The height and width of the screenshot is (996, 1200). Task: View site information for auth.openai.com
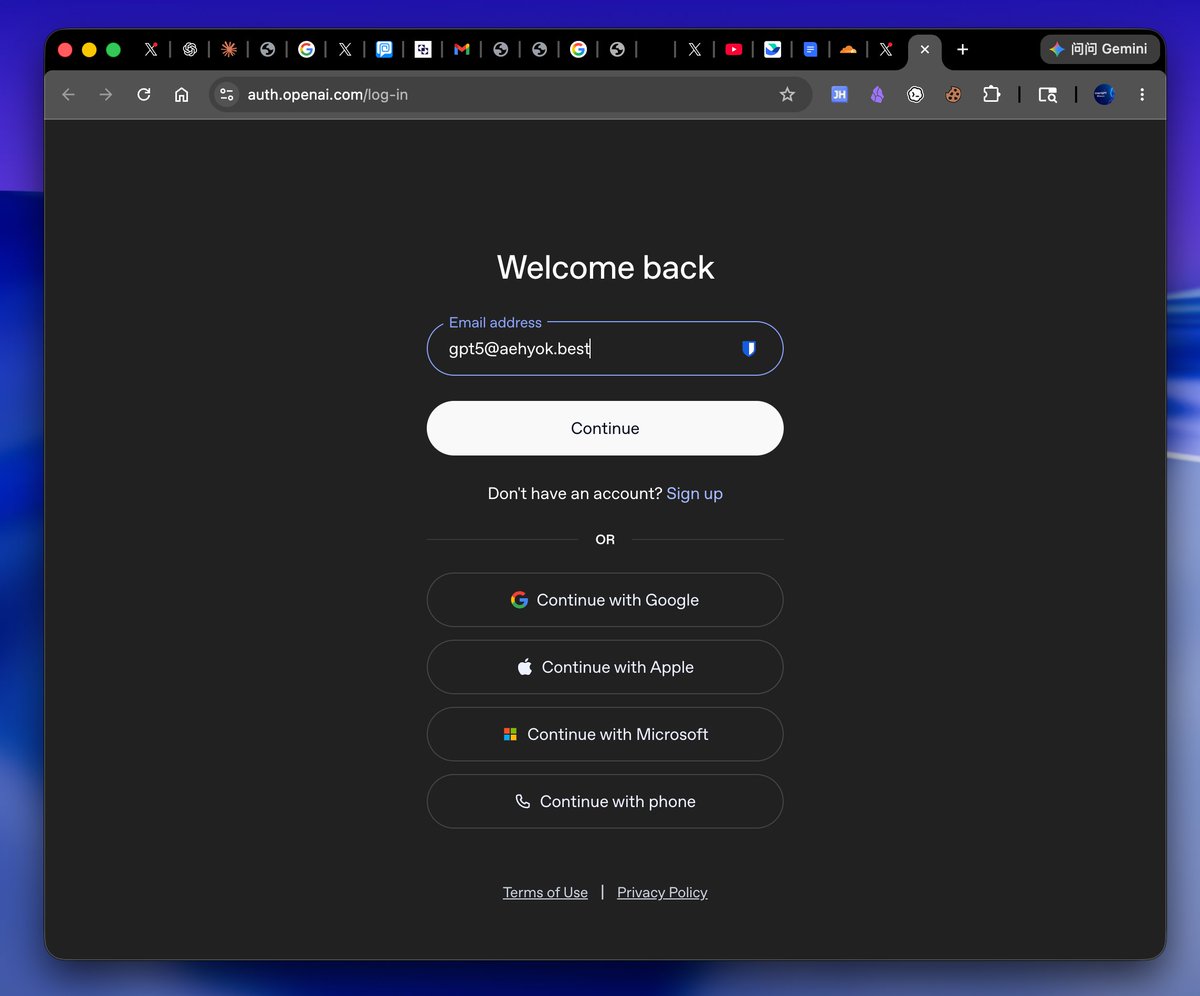[x=227, y=95]
